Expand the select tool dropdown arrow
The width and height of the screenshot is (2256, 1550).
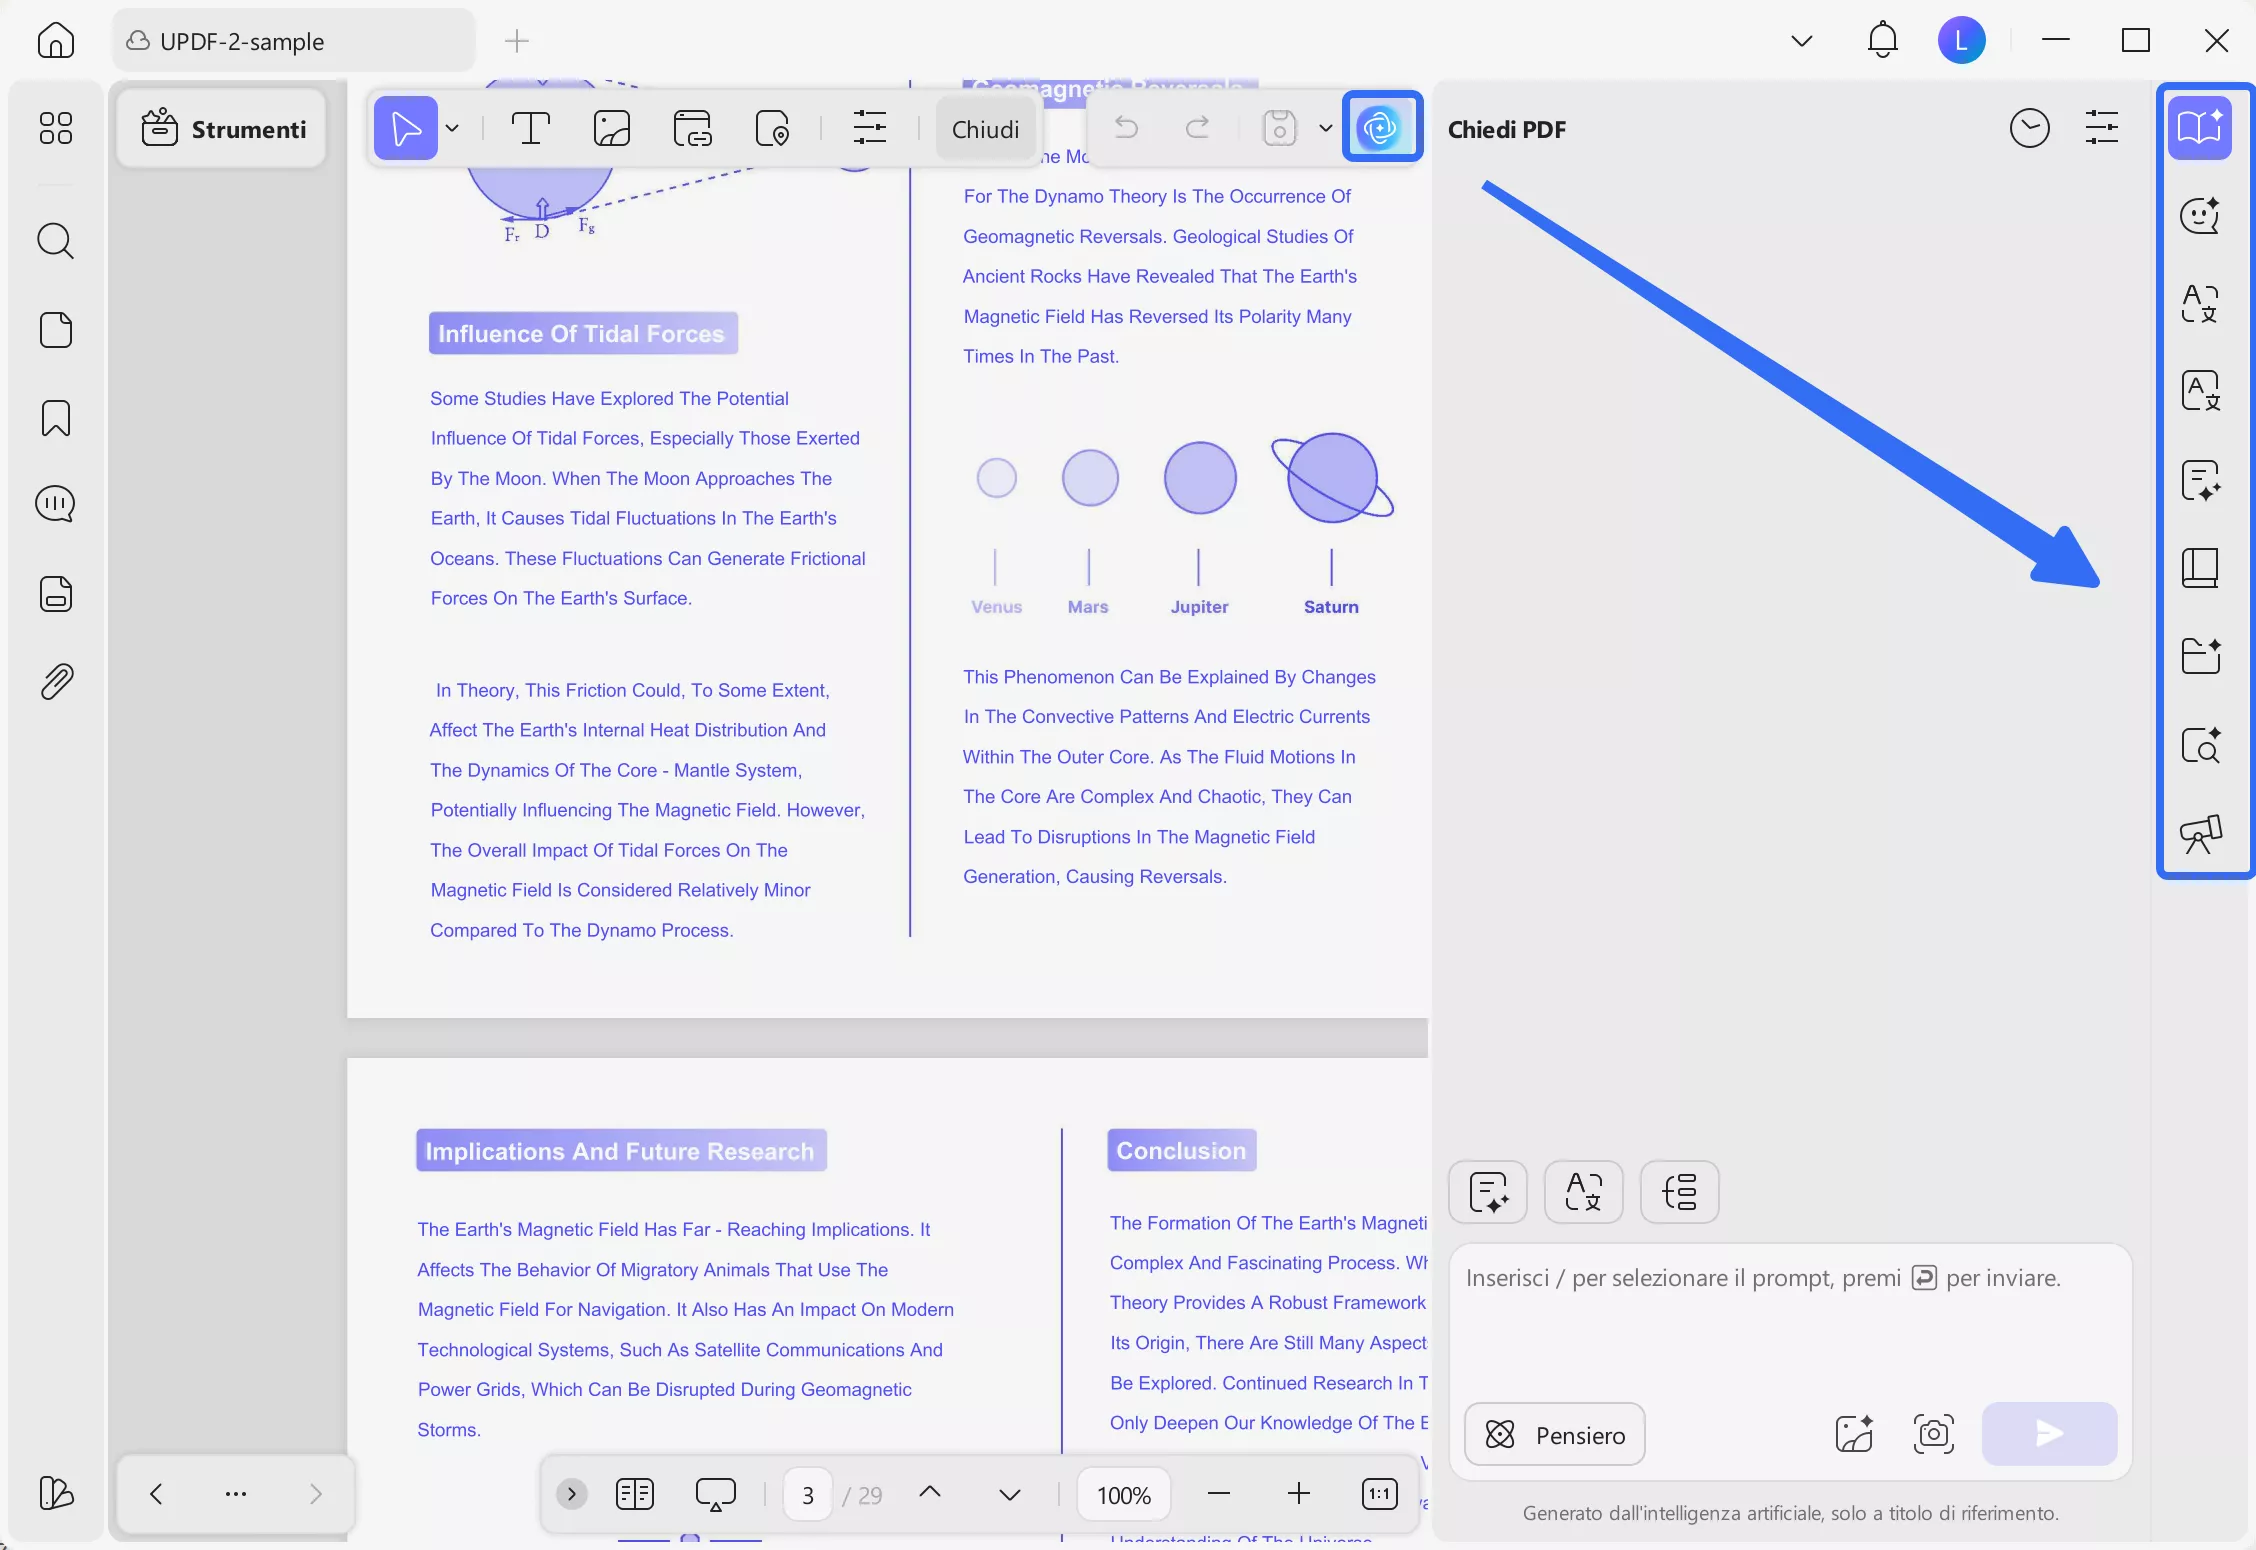[x=452, y=129]
